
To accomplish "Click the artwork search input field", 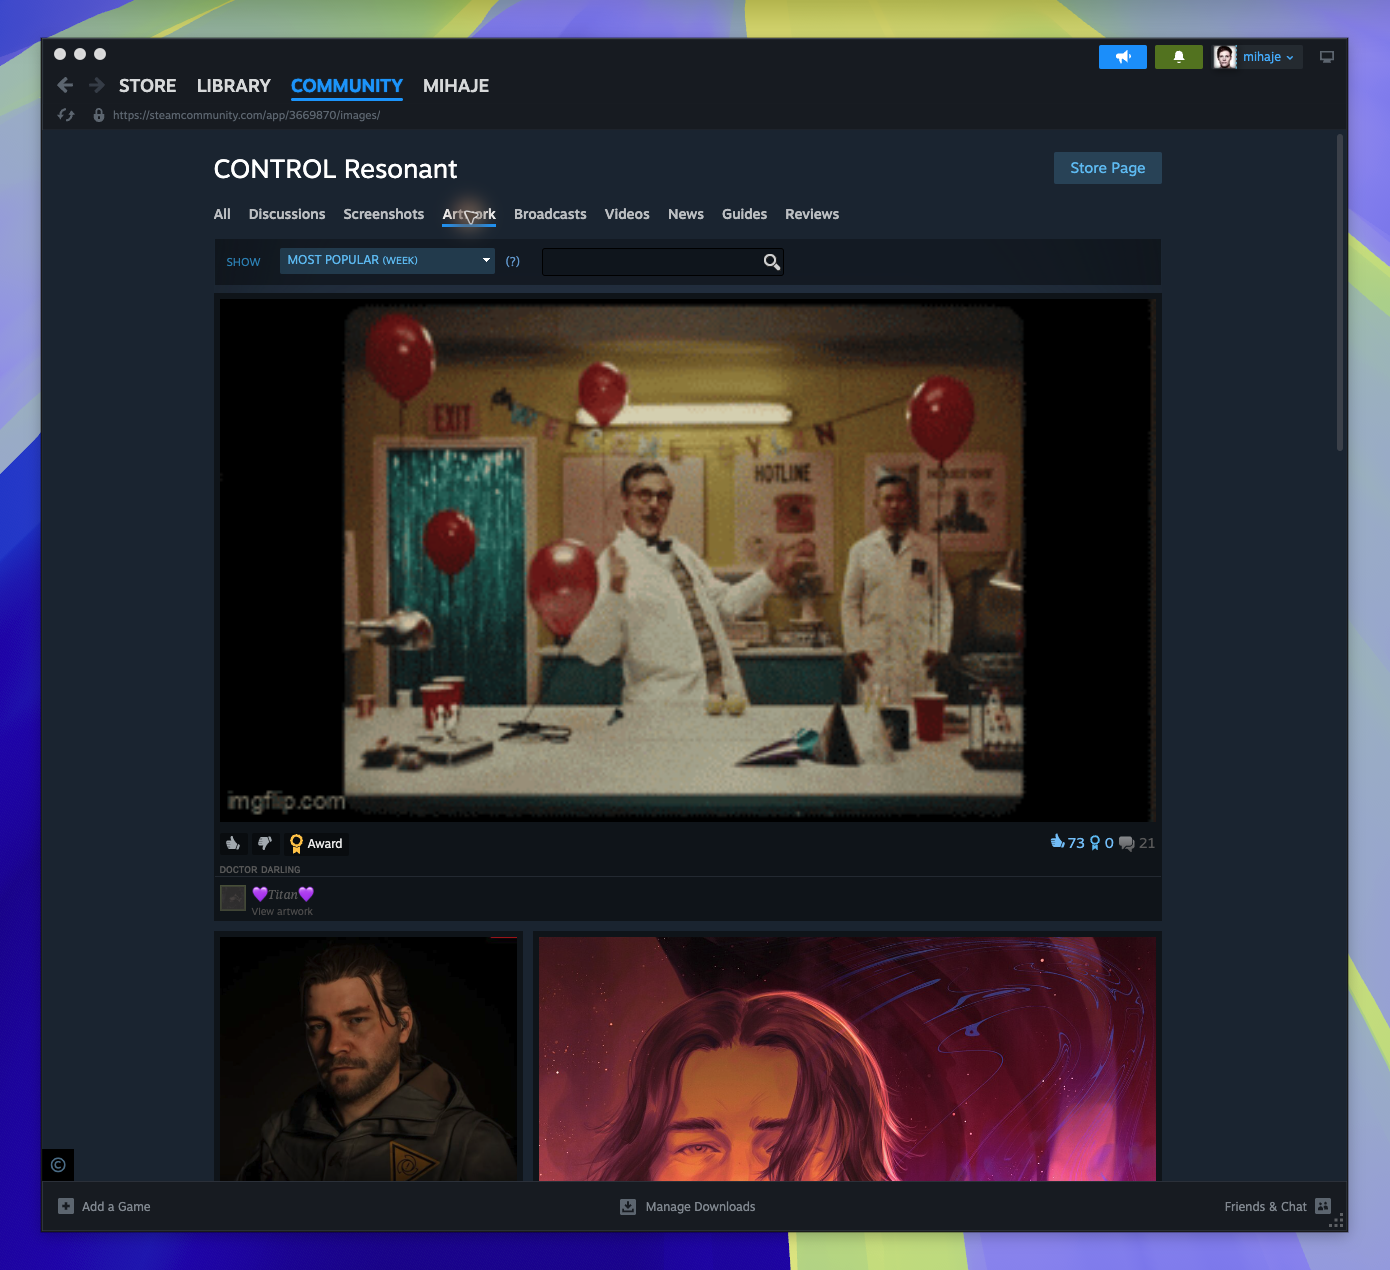I will 652,262.
